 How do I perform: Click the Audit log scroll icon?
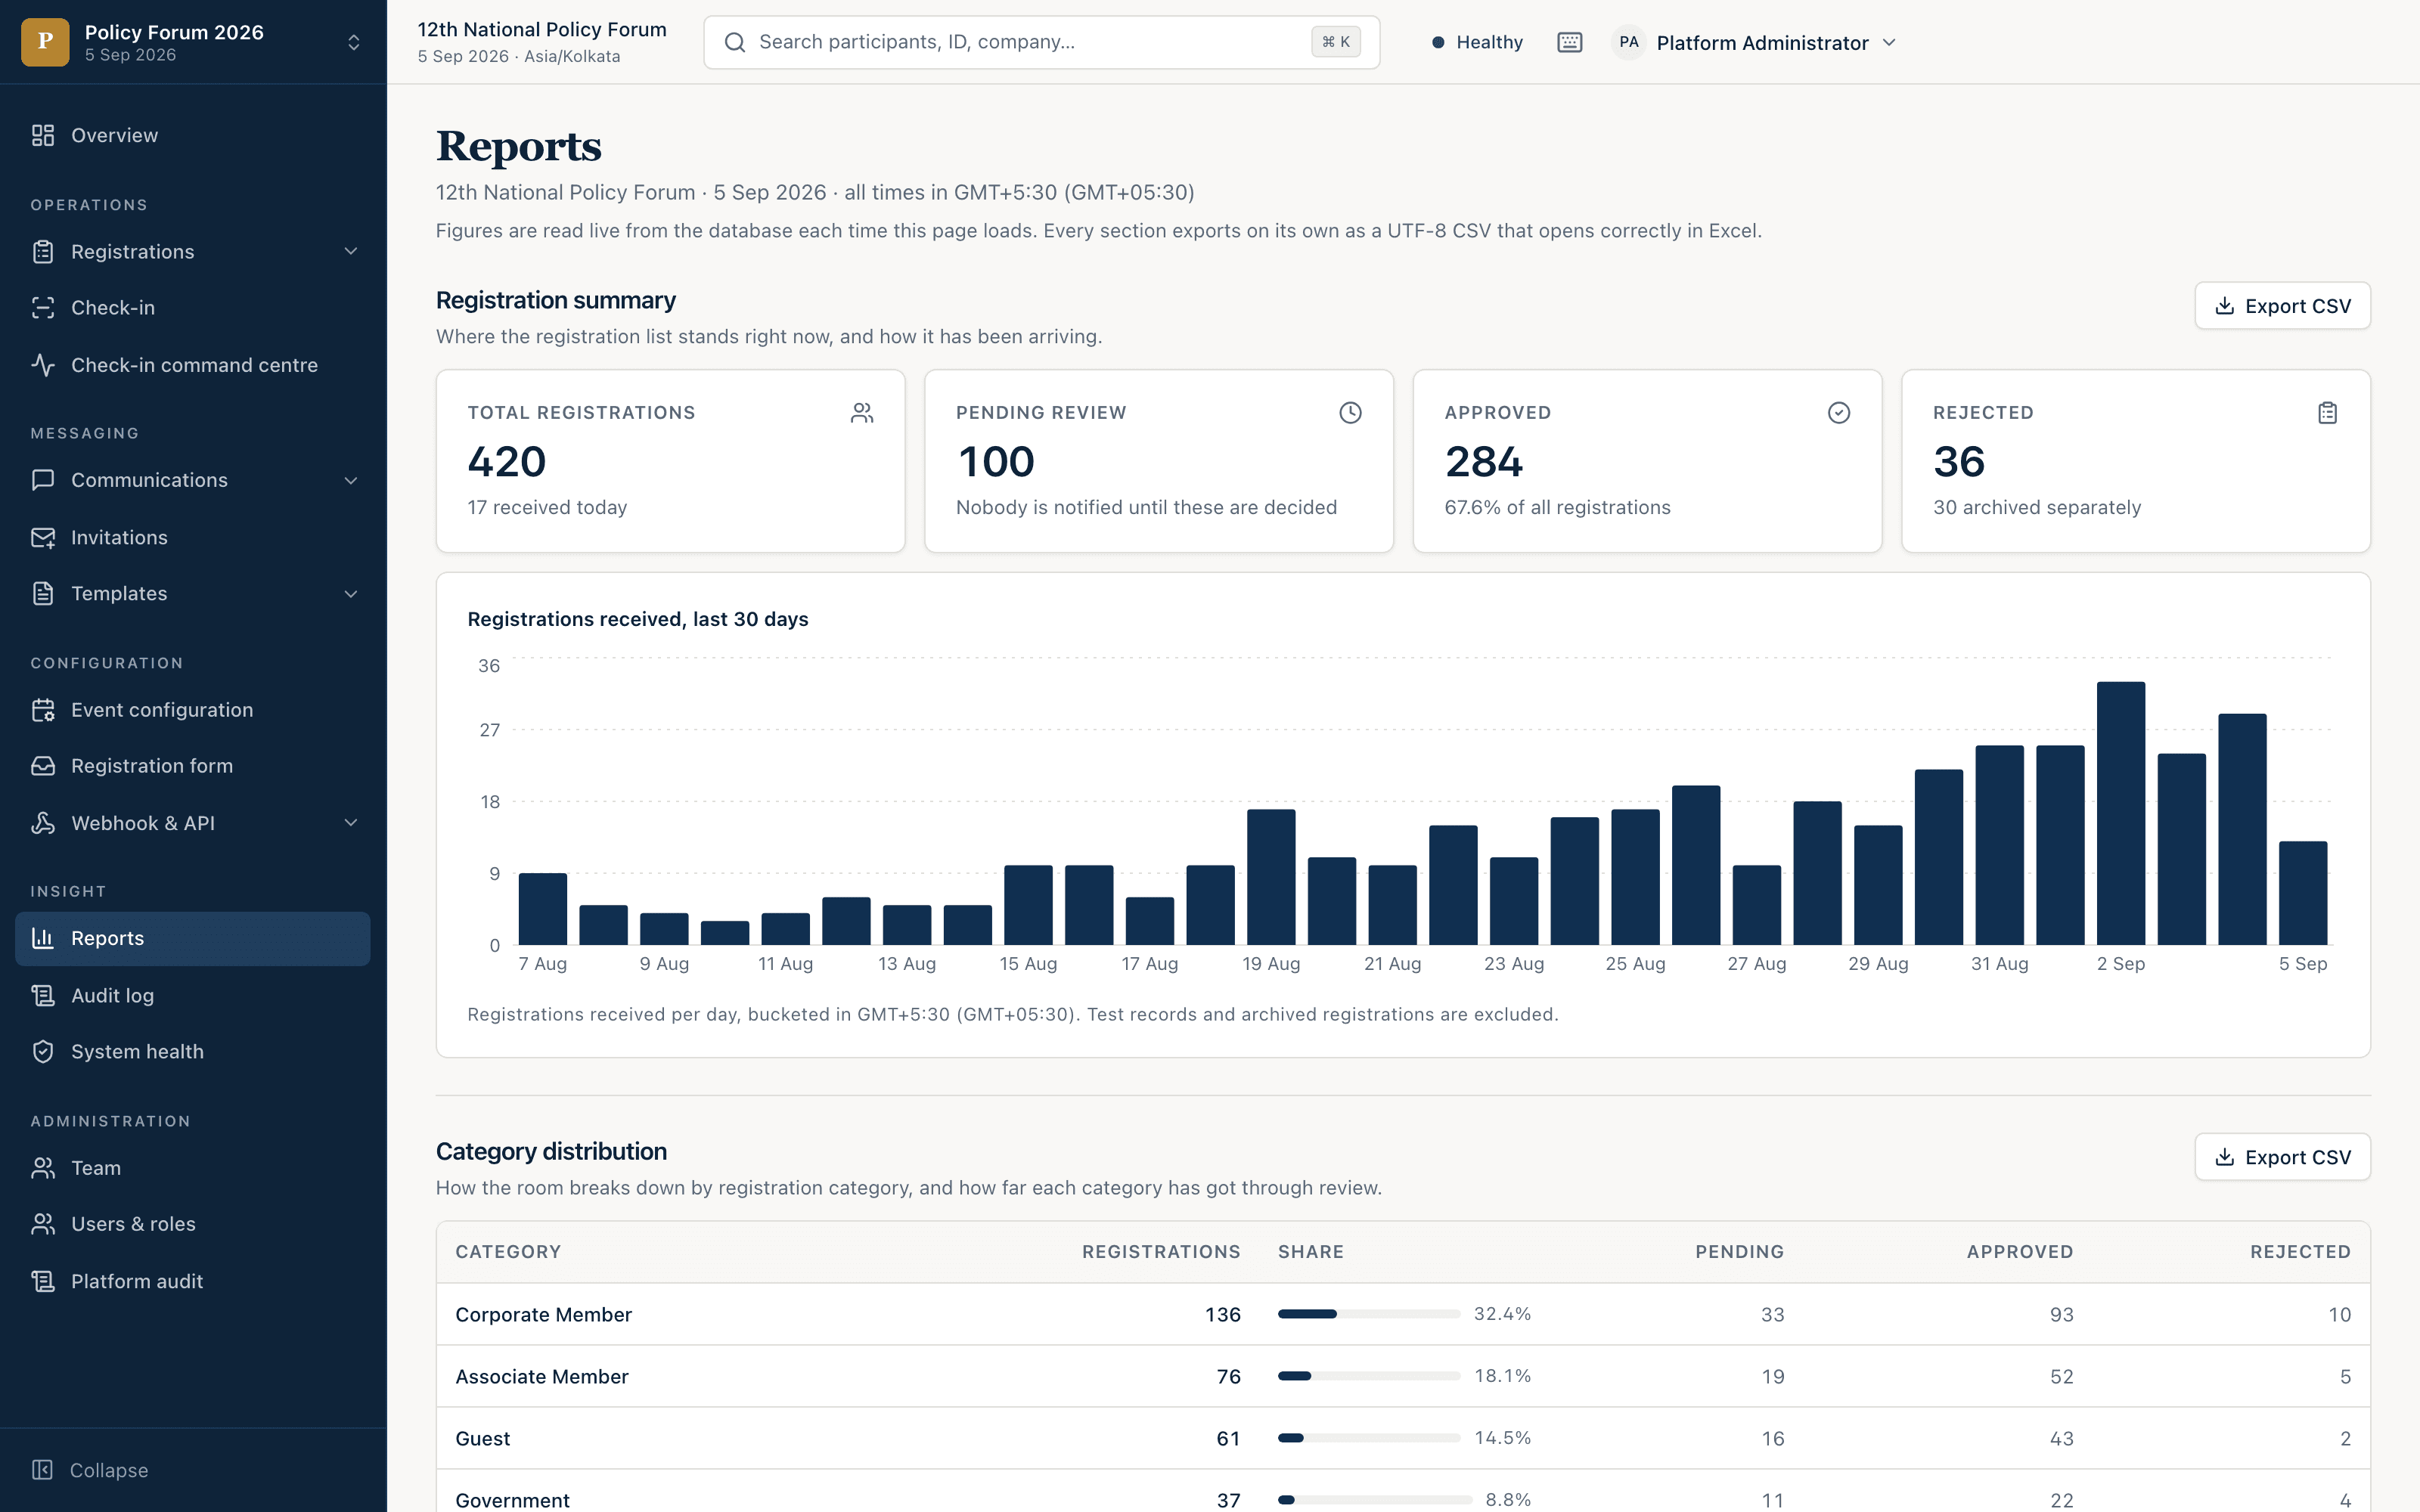pyautogui.click(x=43, y=995)
